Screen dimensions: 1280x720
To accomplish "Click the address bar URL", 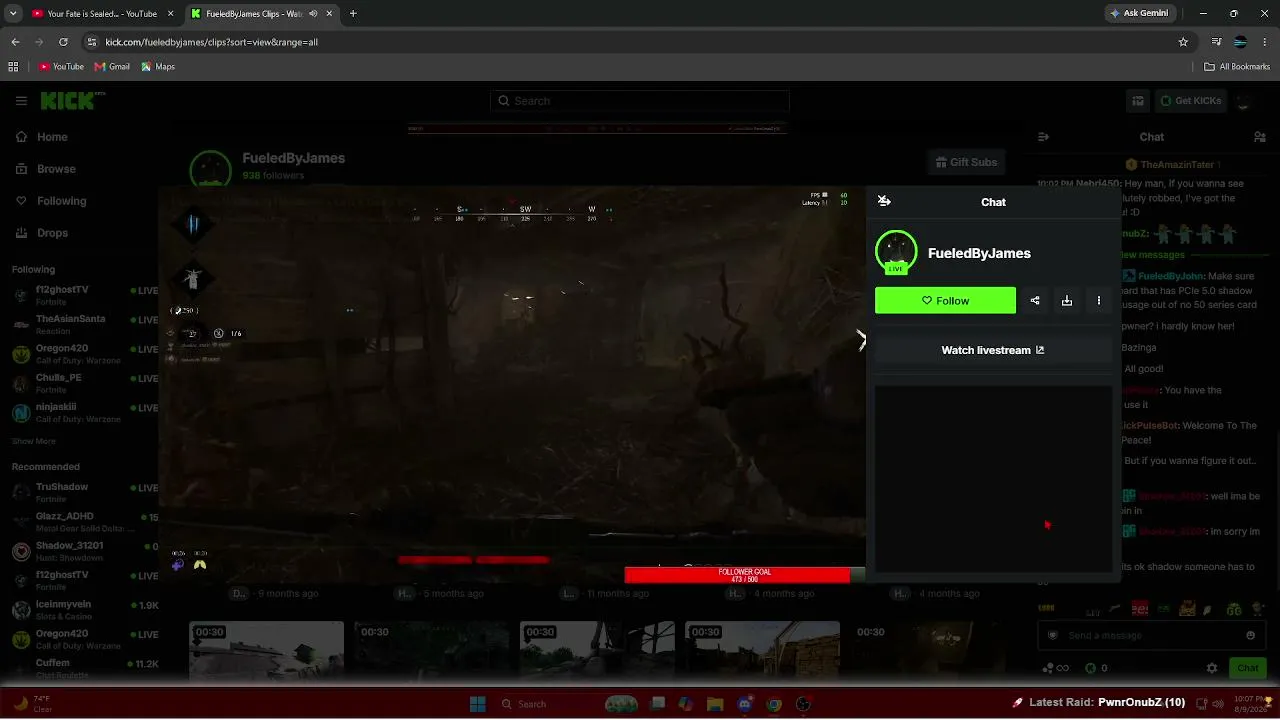I will (211, 42).
